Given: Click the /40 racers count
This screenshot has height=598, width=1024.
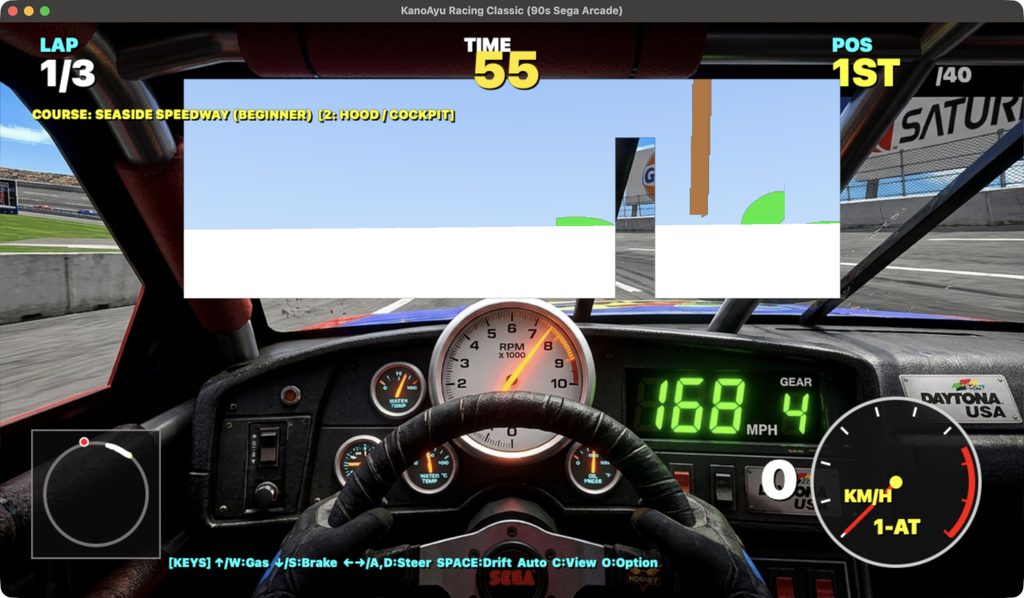Looking at the screenshot, I should tap(953, 75).
